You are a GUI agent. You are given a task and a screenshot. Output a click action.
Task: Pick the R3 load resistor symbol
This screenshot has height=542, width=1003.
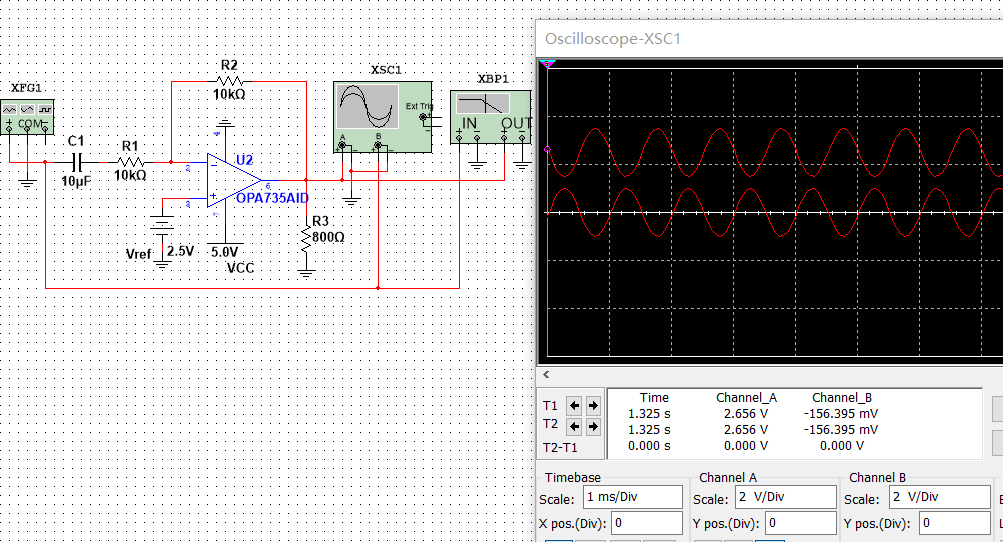tap(306, 238)
